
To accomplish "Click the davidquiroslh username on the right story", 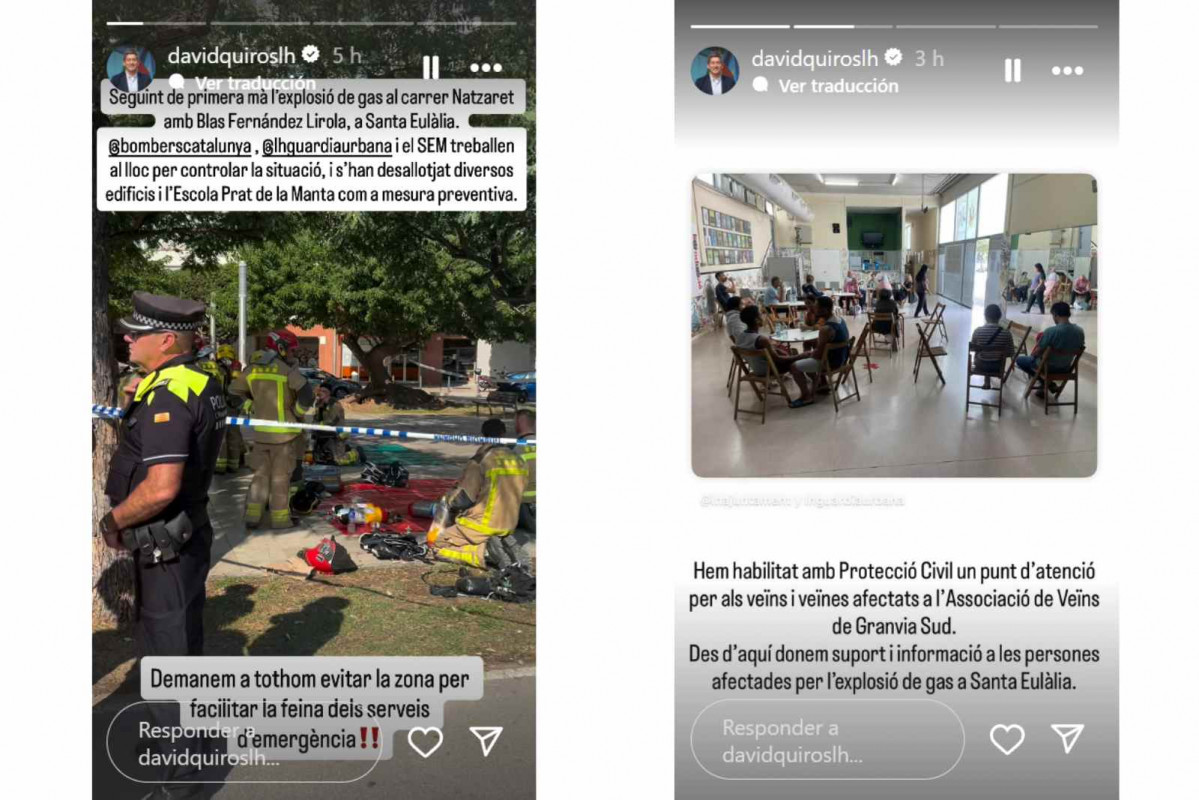I will 814,58.
